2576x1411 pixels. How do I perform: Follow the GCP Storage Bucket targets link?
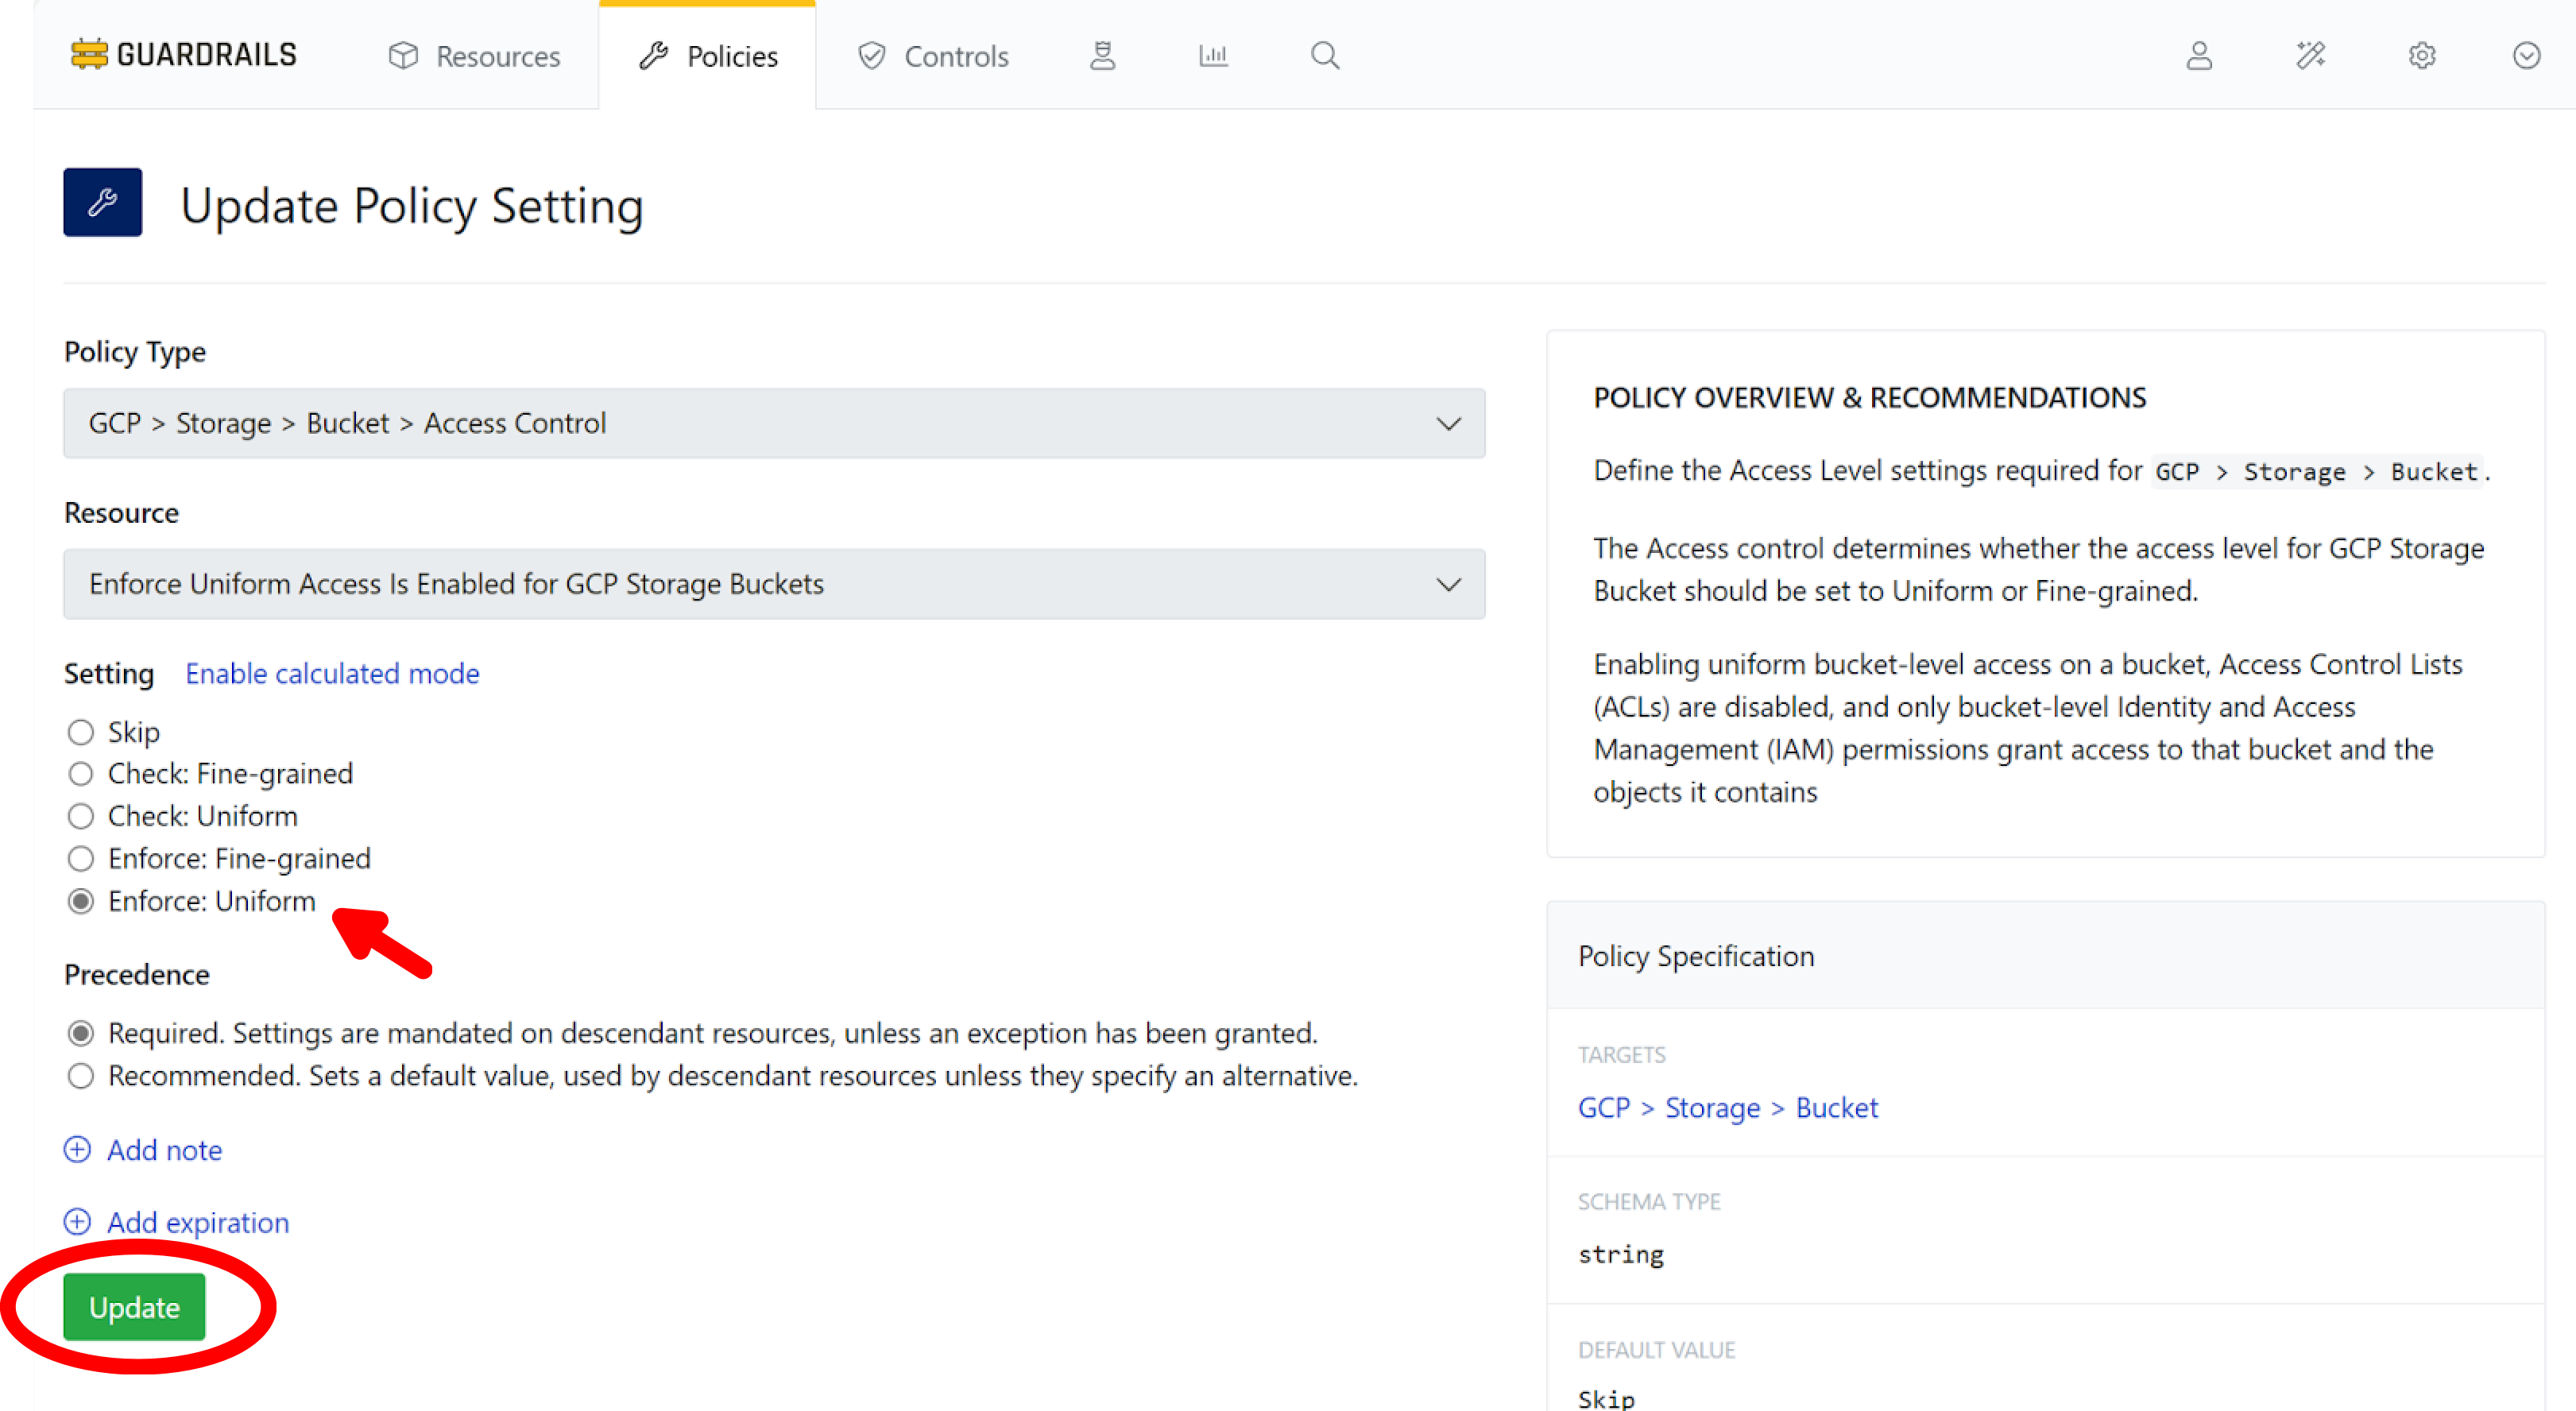[1727, 1107]
